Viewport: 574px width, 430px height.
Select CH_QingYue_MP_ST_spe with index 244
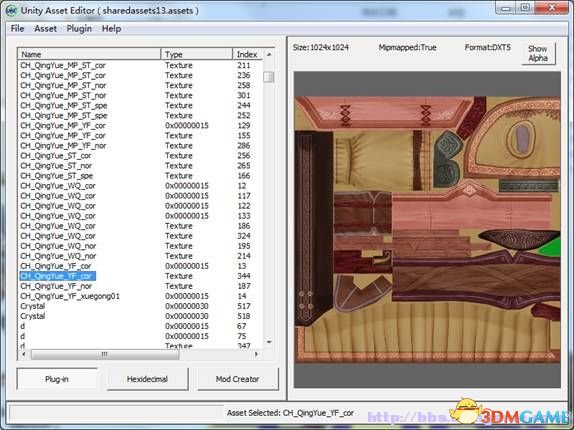point(140,106)
